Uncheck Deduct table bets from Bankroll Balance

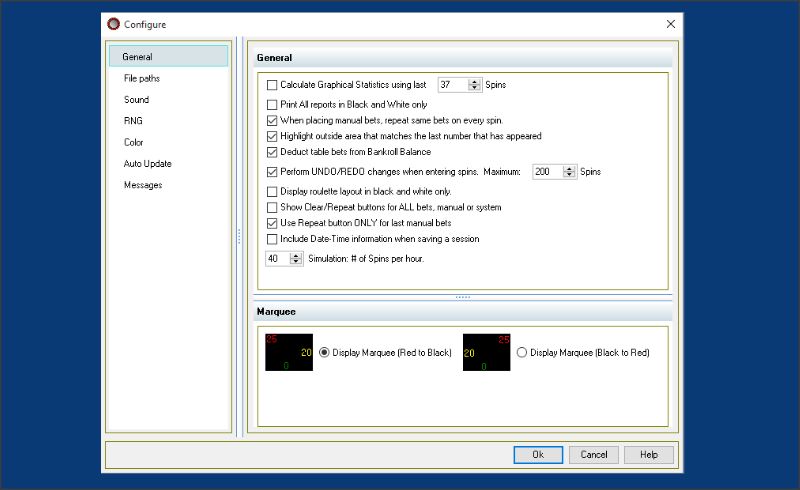tap(272, 152)
